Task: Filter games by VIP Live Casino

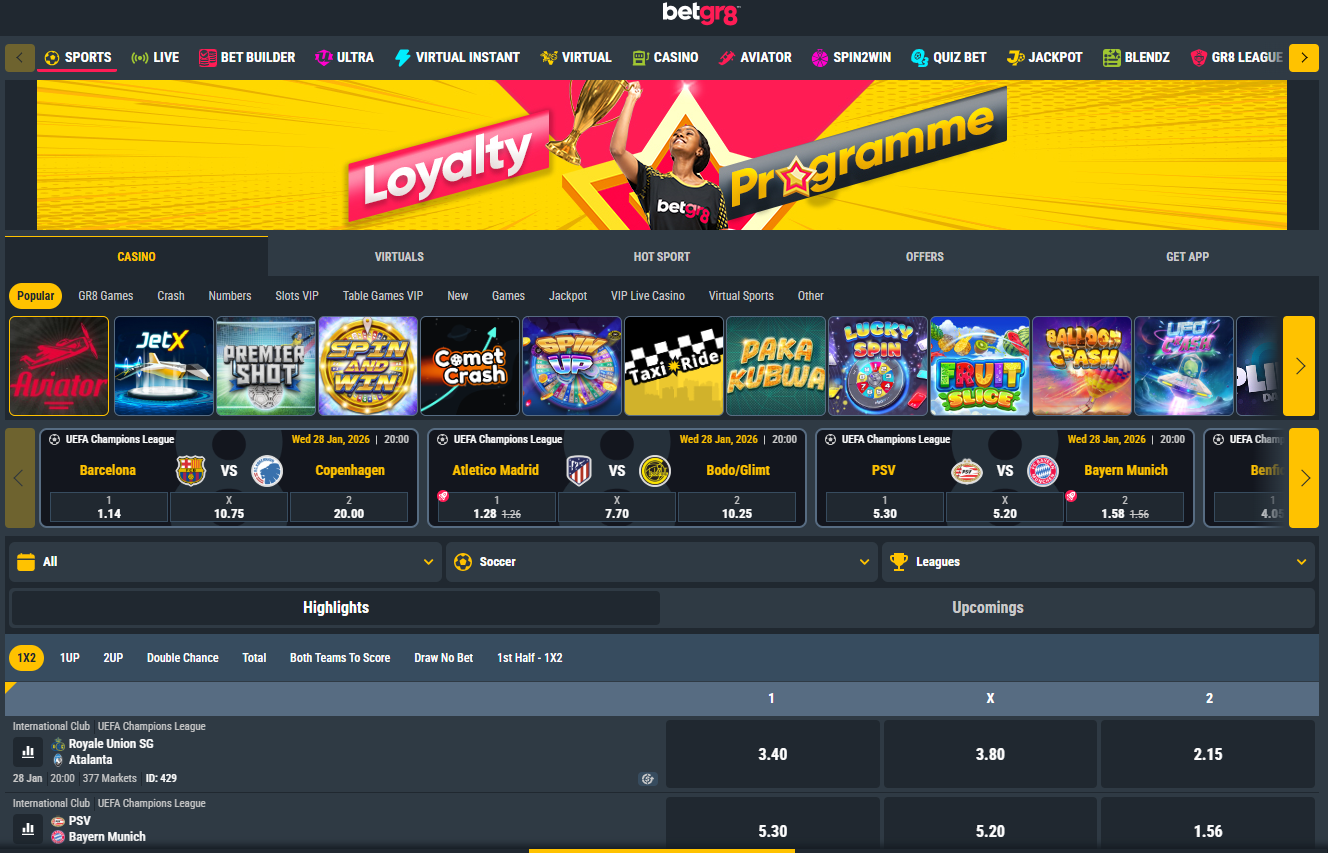Action: pyautogui.click(x=648, y=296)
